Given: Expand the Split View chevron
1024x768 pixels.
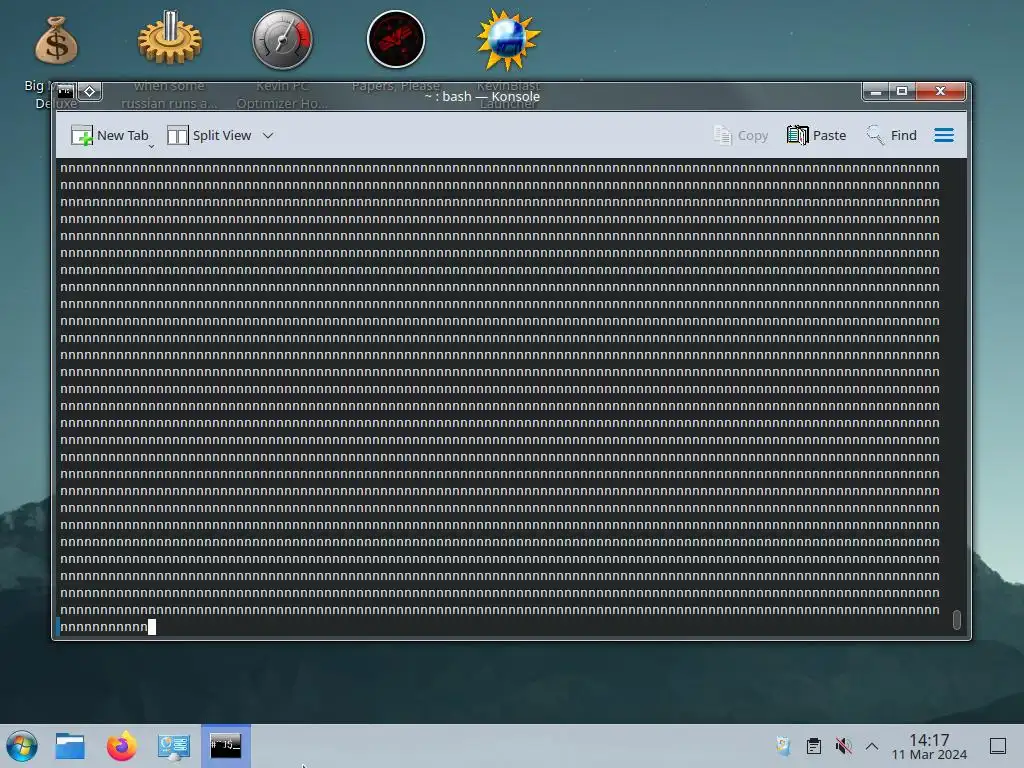Looking at the screenshot, I should [268, 135].
